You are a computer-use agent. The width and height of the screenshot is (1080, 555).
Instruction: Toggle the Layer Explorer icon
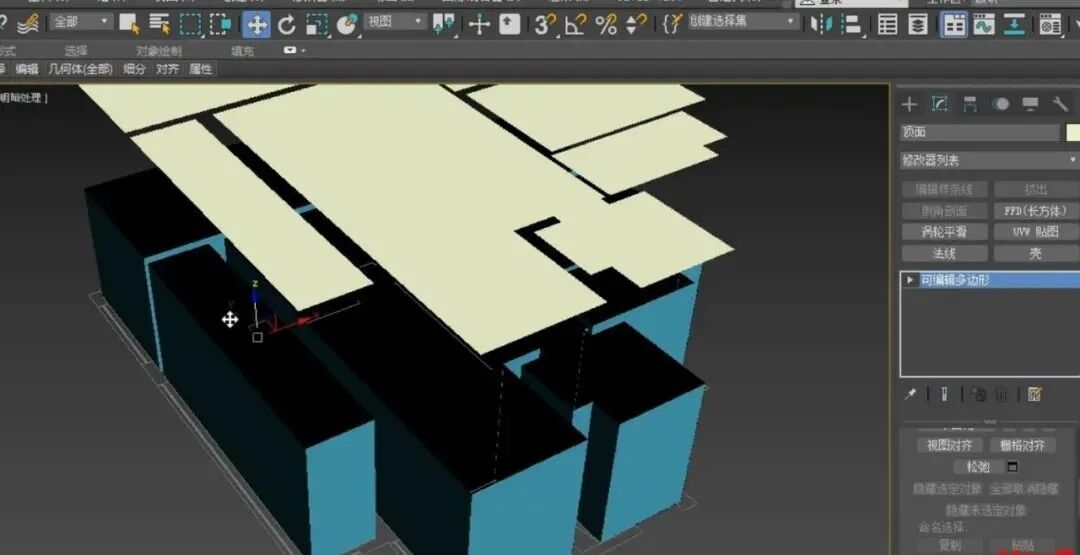[918, 25]
